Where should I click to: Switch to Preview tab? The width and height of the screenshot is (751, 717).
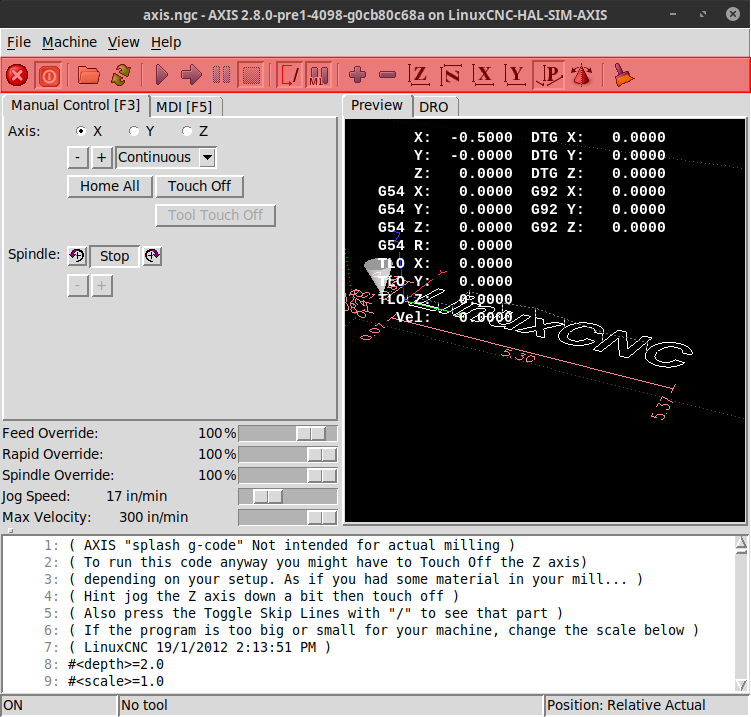click(x=377, y=105)
